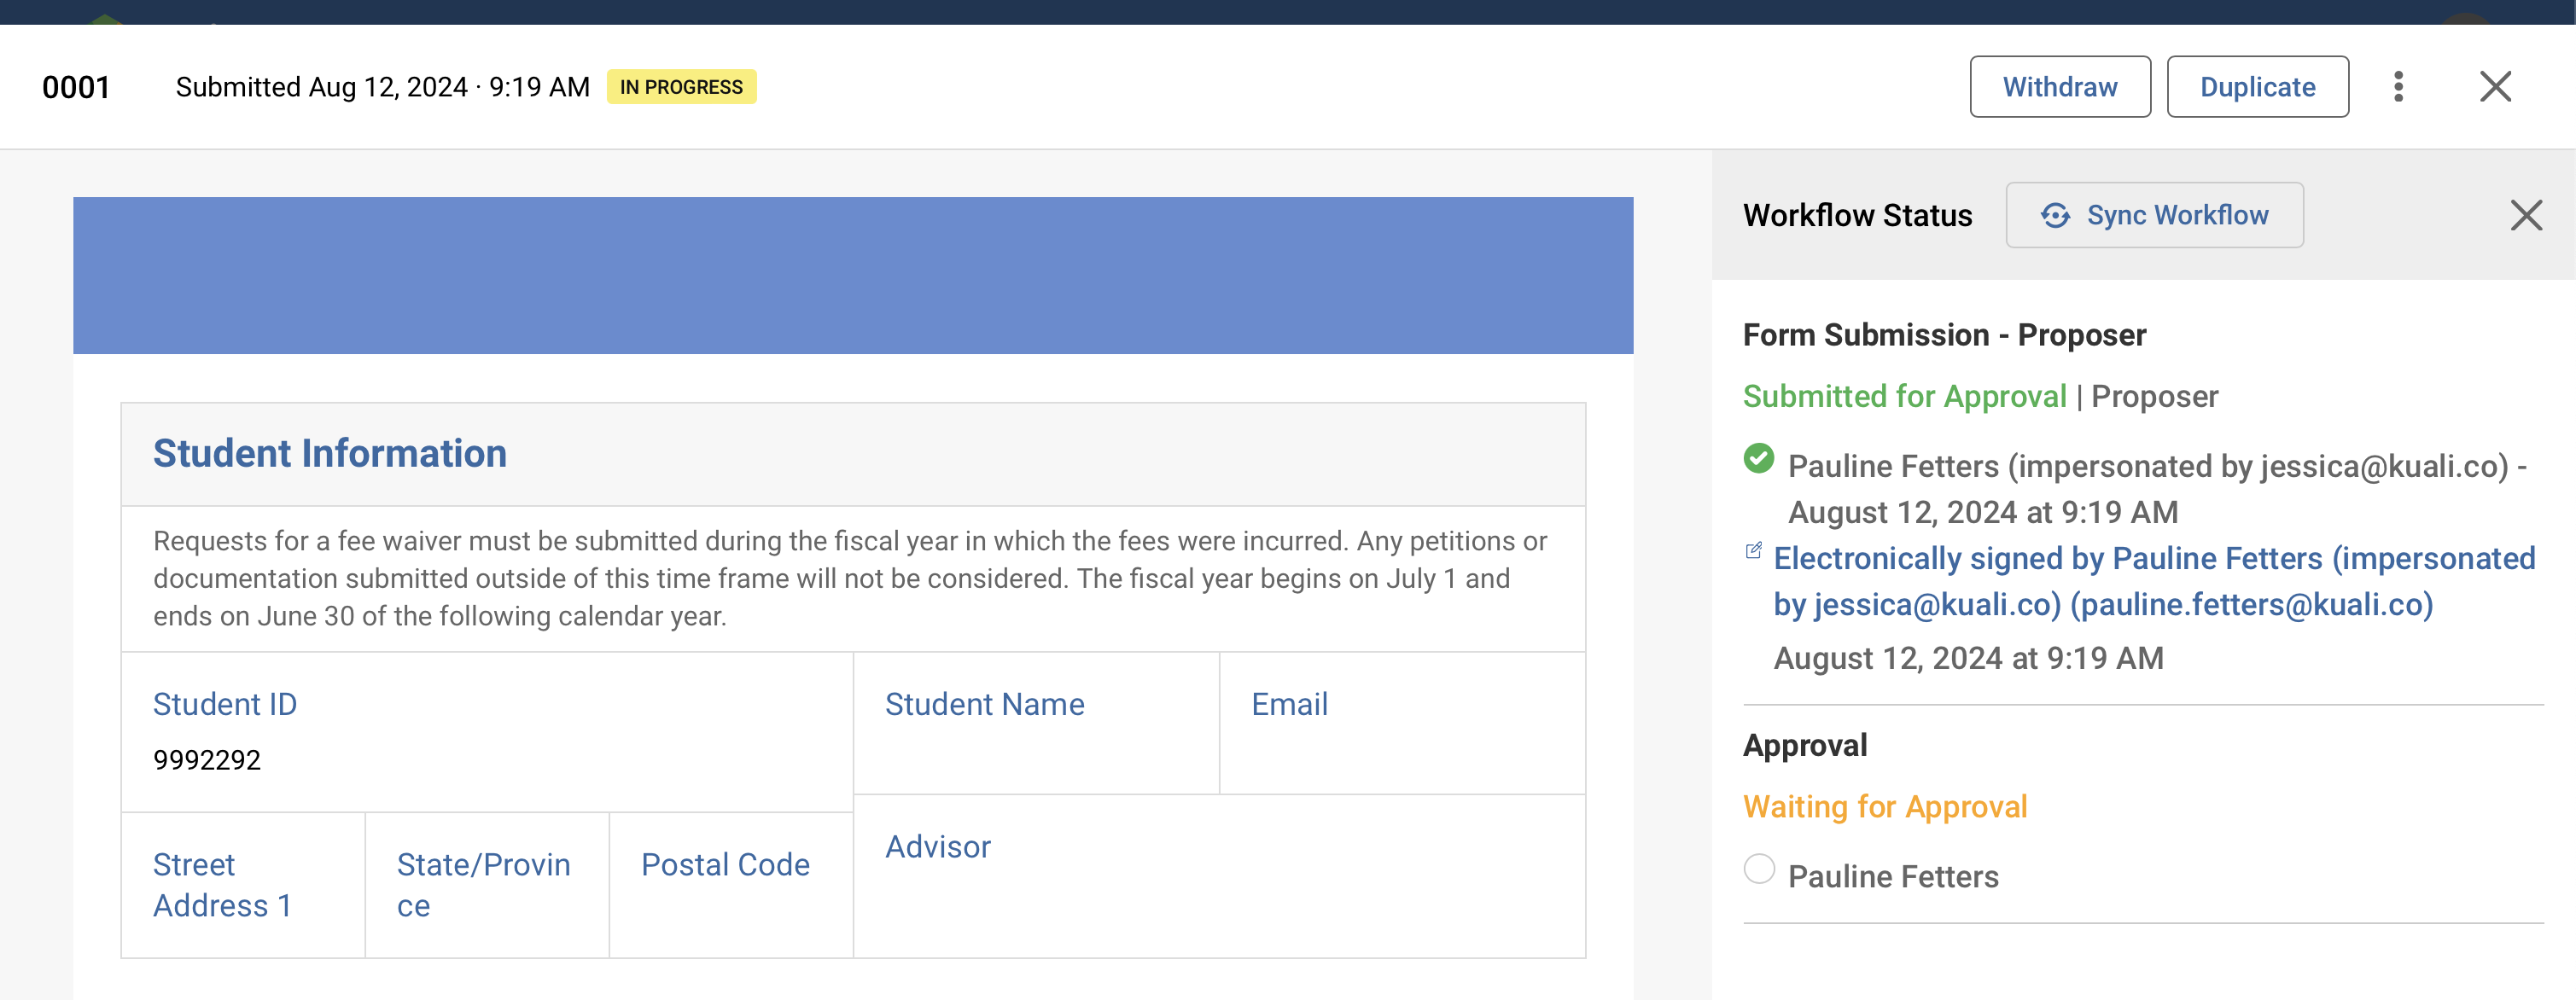
Task: Click the Postal Code field
Action: [725, 864]
